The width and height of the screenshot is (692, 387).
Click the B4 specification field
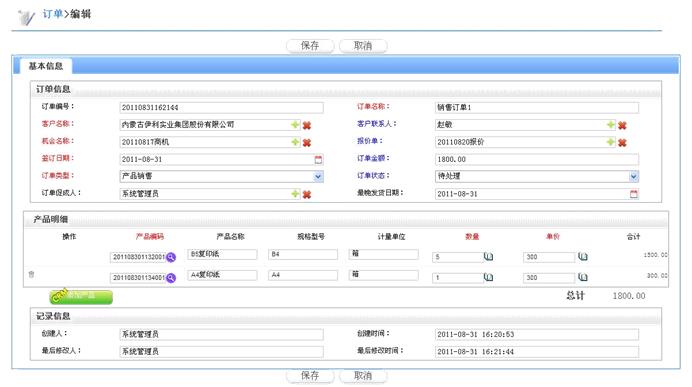pyautogui.click(x=303, y=254)
